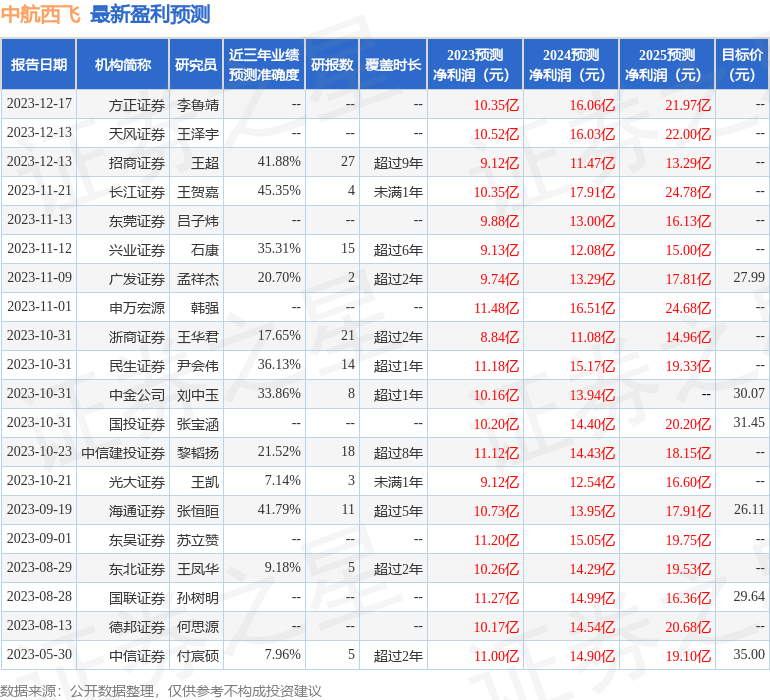Image resolution: width=770 pixels, height=700 pixels.
Task: Click the 报告日期 column header
Action: point(39,64)
